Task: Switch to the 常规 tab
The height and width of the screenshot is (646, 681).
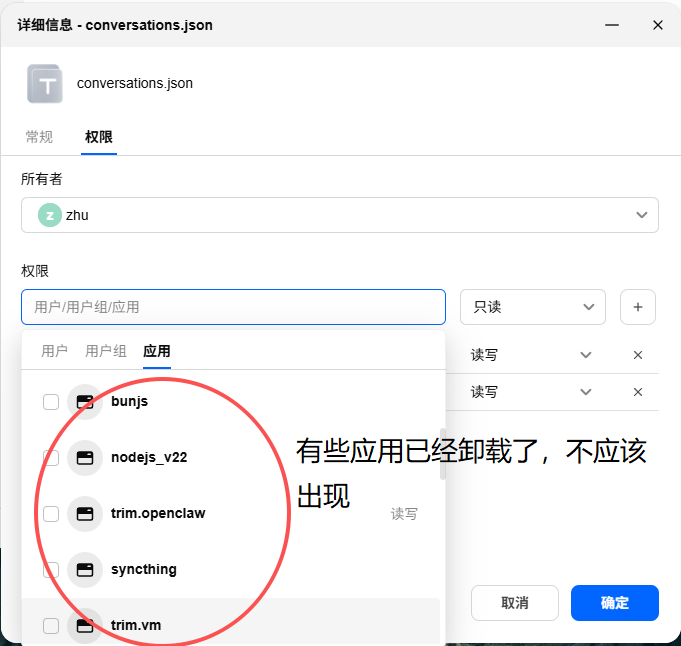Action: [39, 137]
